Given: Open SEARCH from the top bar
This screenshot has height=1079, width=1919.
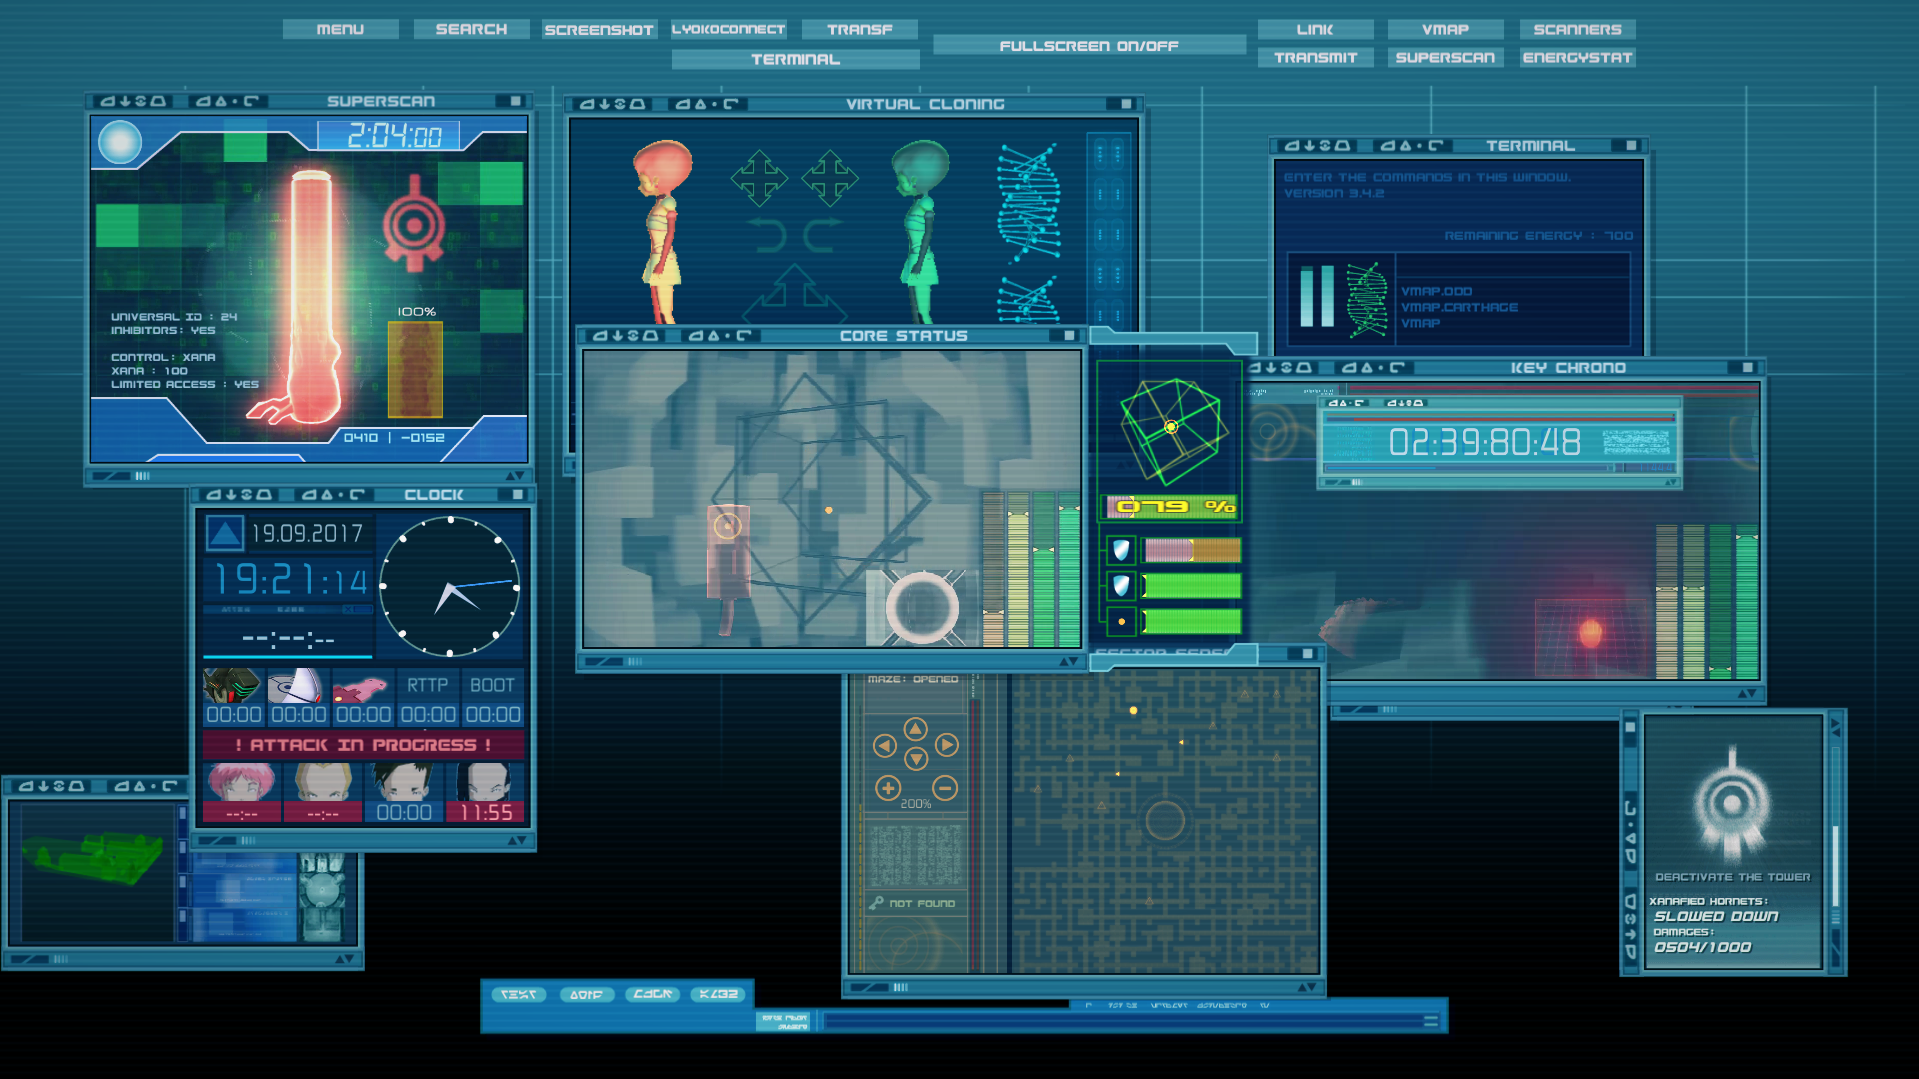Looking at the screenshot, I should (x=472, y=29).
